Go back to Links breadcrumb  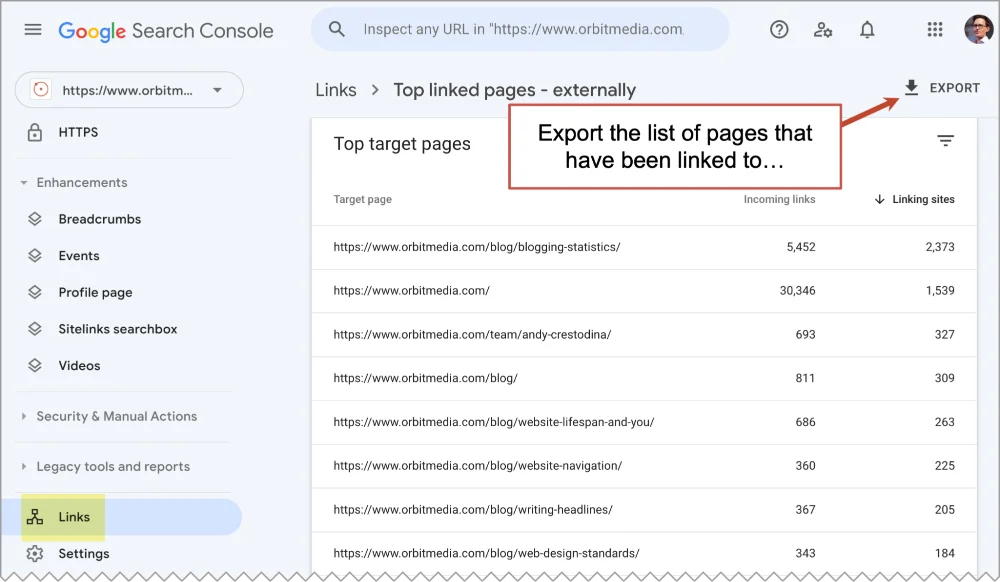(x=336, y=90)
